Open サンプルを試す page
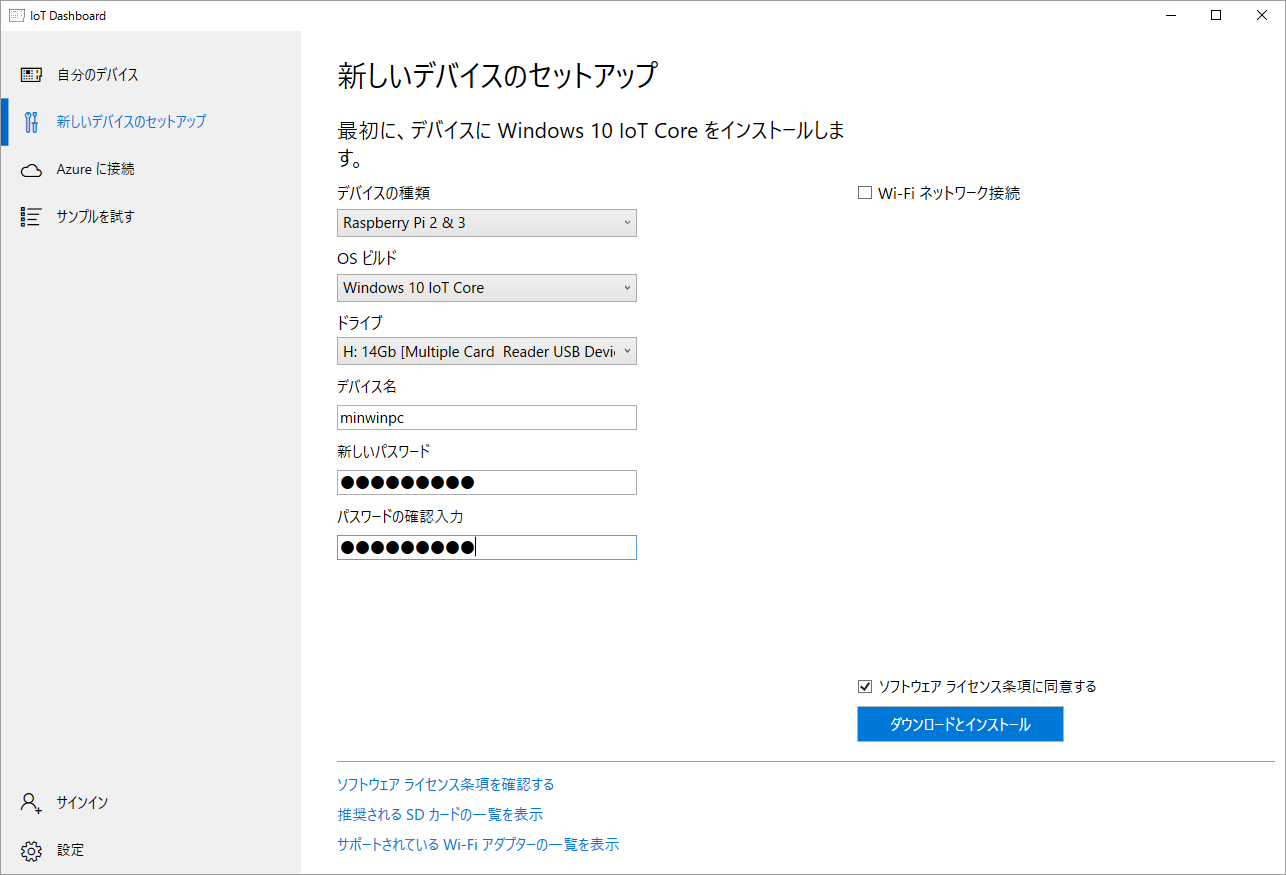The width and height of the screenshot is (1286, 875). 150,217
